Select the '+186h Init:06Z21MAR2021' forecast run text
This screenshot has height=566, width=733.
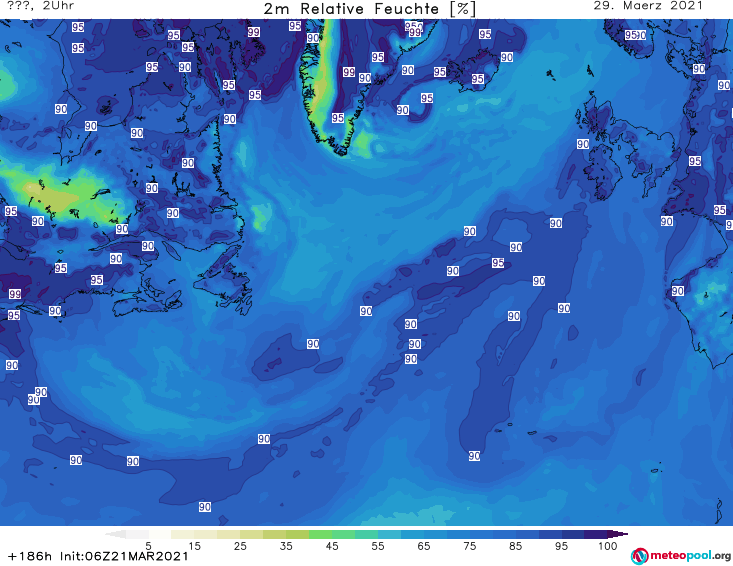pos(98,556)
